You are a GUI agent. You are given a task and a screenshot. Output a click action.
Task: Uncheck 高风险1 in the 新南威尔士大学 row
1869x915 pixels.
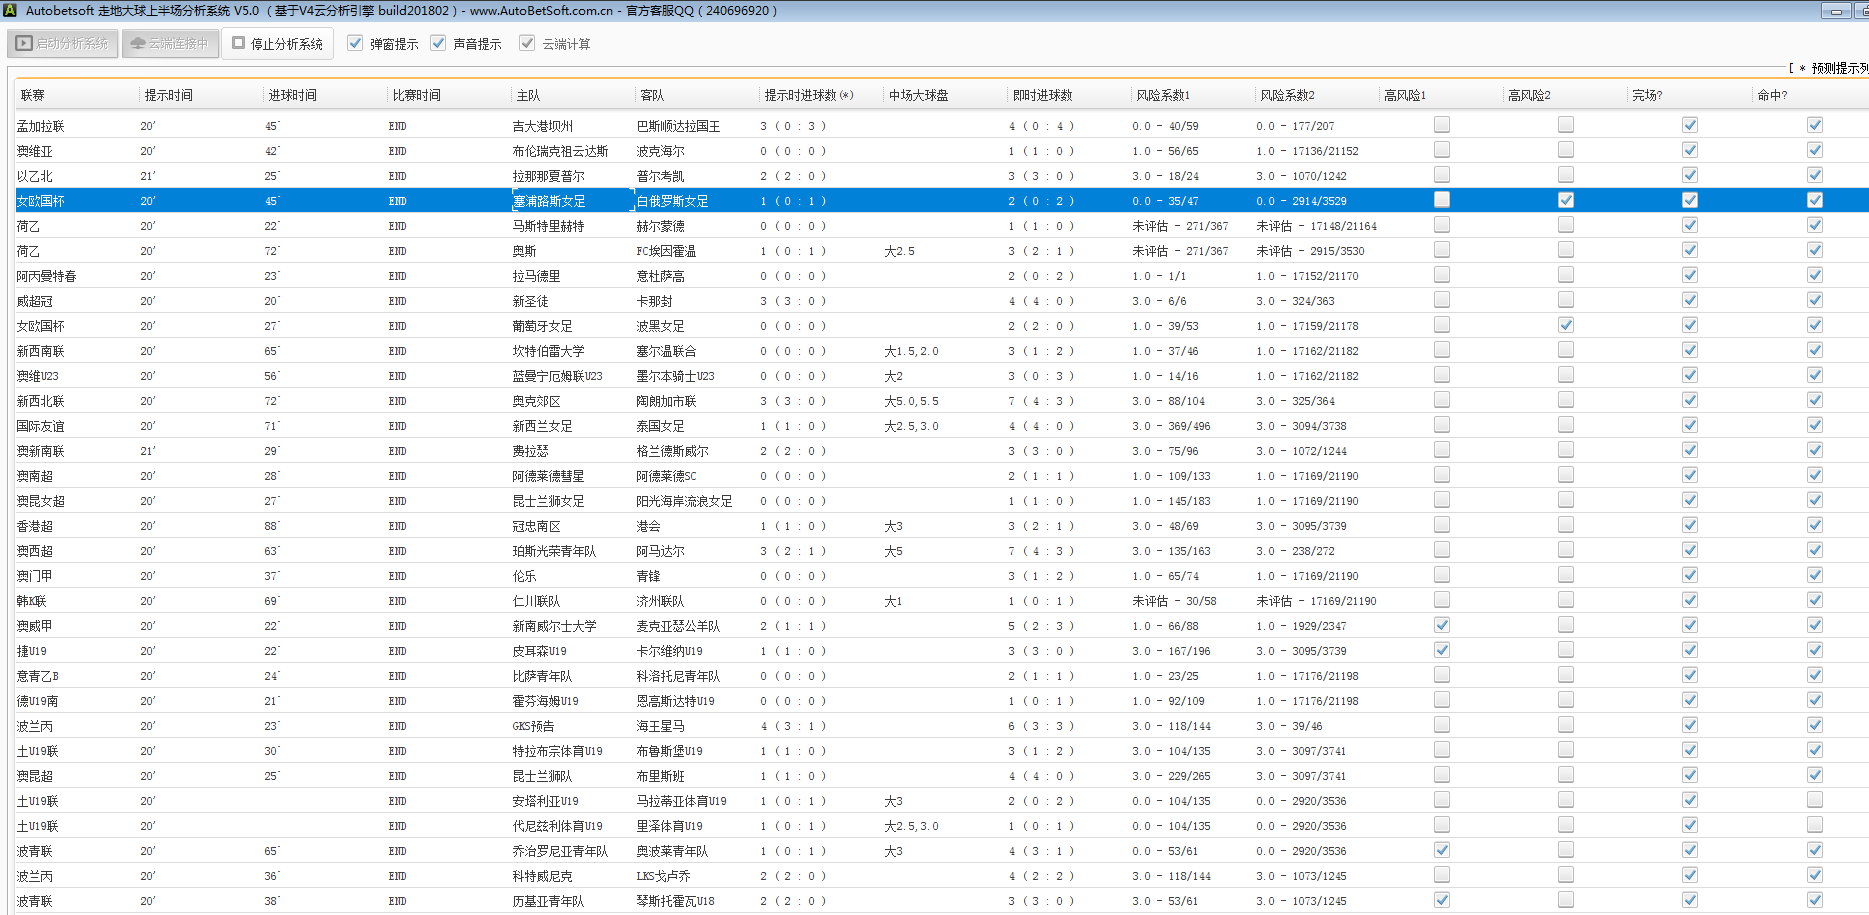(1441, 625)
